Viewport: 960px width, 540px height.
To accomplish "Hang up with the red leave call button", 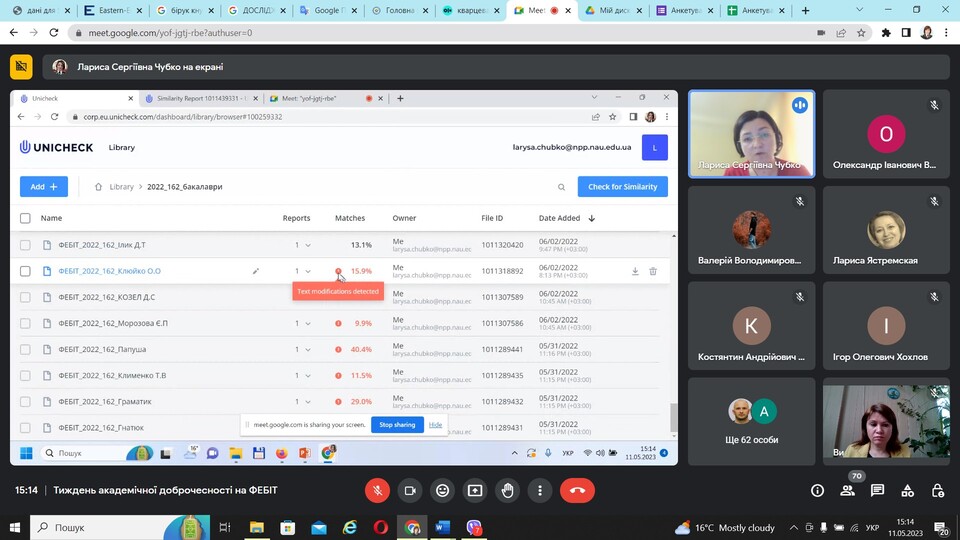I will 577,490.
